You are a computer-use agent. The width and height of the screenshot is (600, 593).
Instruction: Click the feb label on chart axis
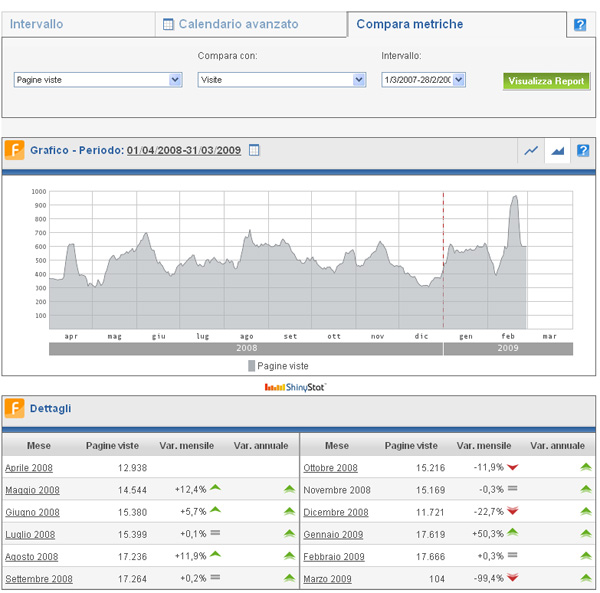[x=508, y=336]
